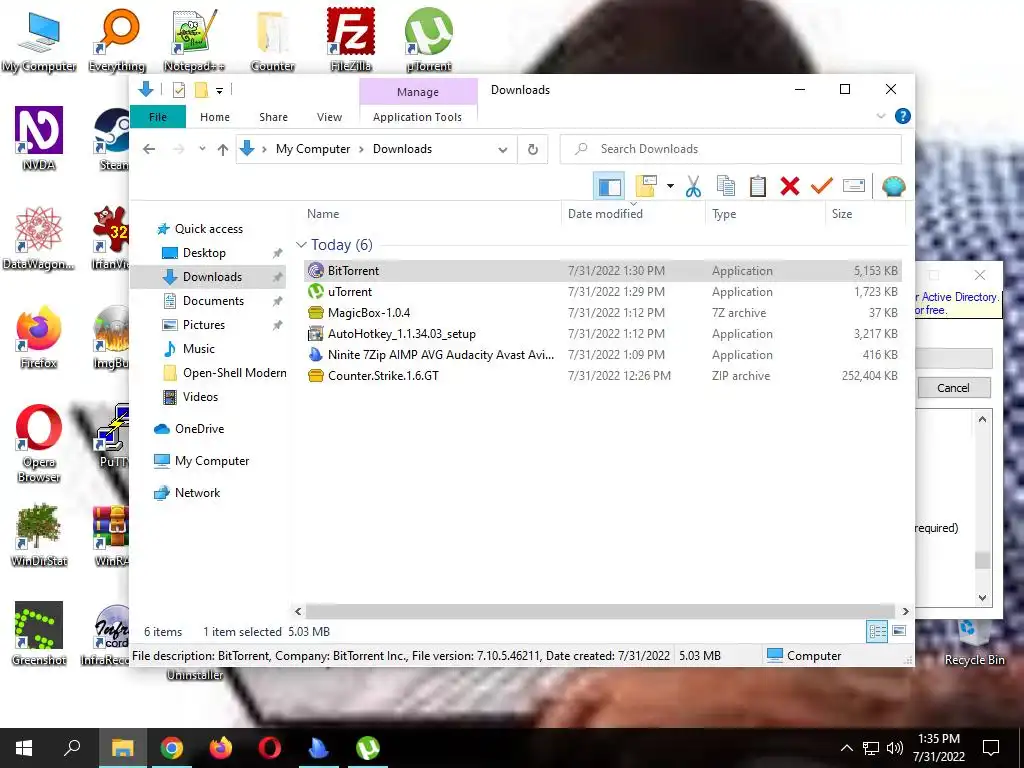
Task: Click the Copy icon in toolbar
Action: coord(726,187)
